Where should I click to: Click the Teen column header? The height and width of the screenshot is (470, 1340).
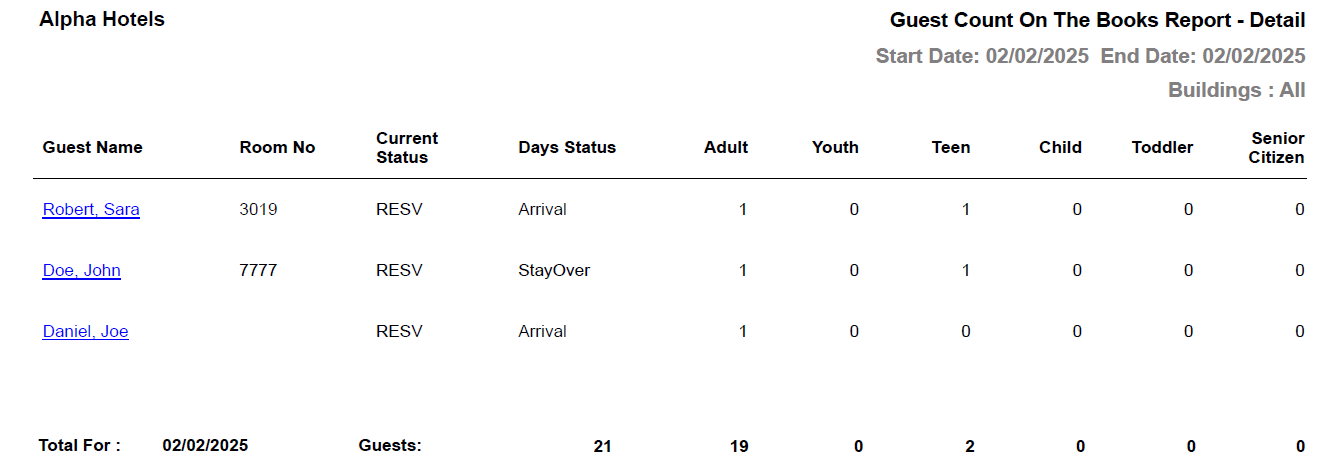coord(951,148)
